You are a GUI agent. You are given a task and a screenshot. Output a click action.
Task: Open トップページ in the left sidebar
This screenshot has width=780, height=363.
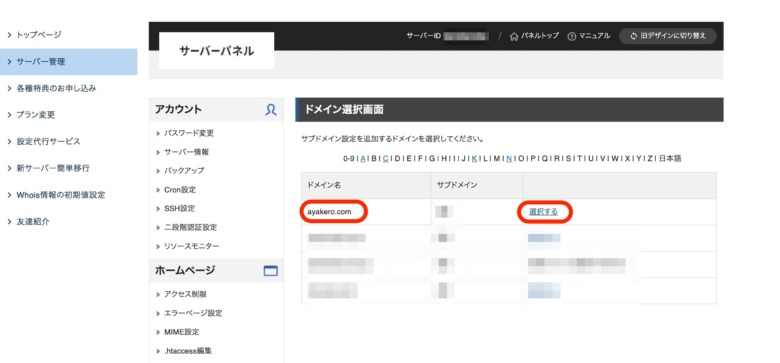coord(39,35)
